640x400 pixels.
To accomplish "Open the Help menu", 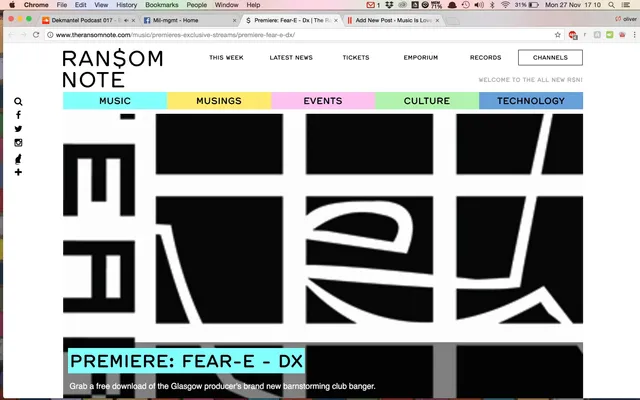I will tap(253, 5).
